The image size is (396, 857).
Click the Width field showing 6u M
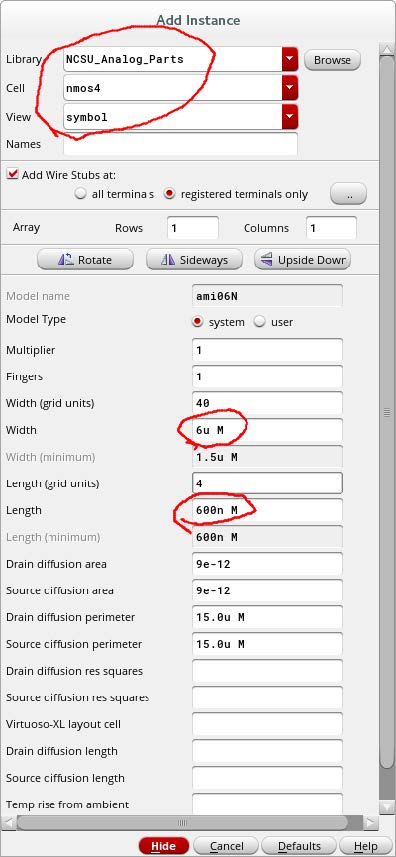pos(268,430)
